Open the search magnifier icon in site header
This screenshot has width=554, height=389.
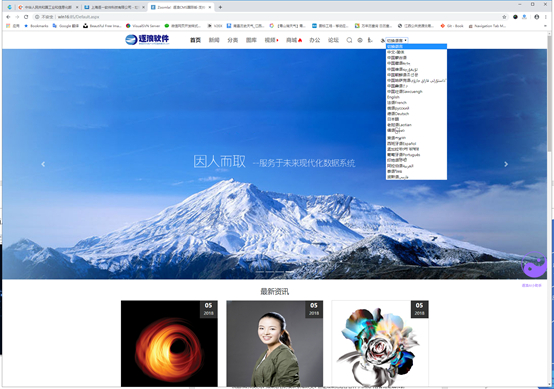pyautogui.click(x=349, y=40)
